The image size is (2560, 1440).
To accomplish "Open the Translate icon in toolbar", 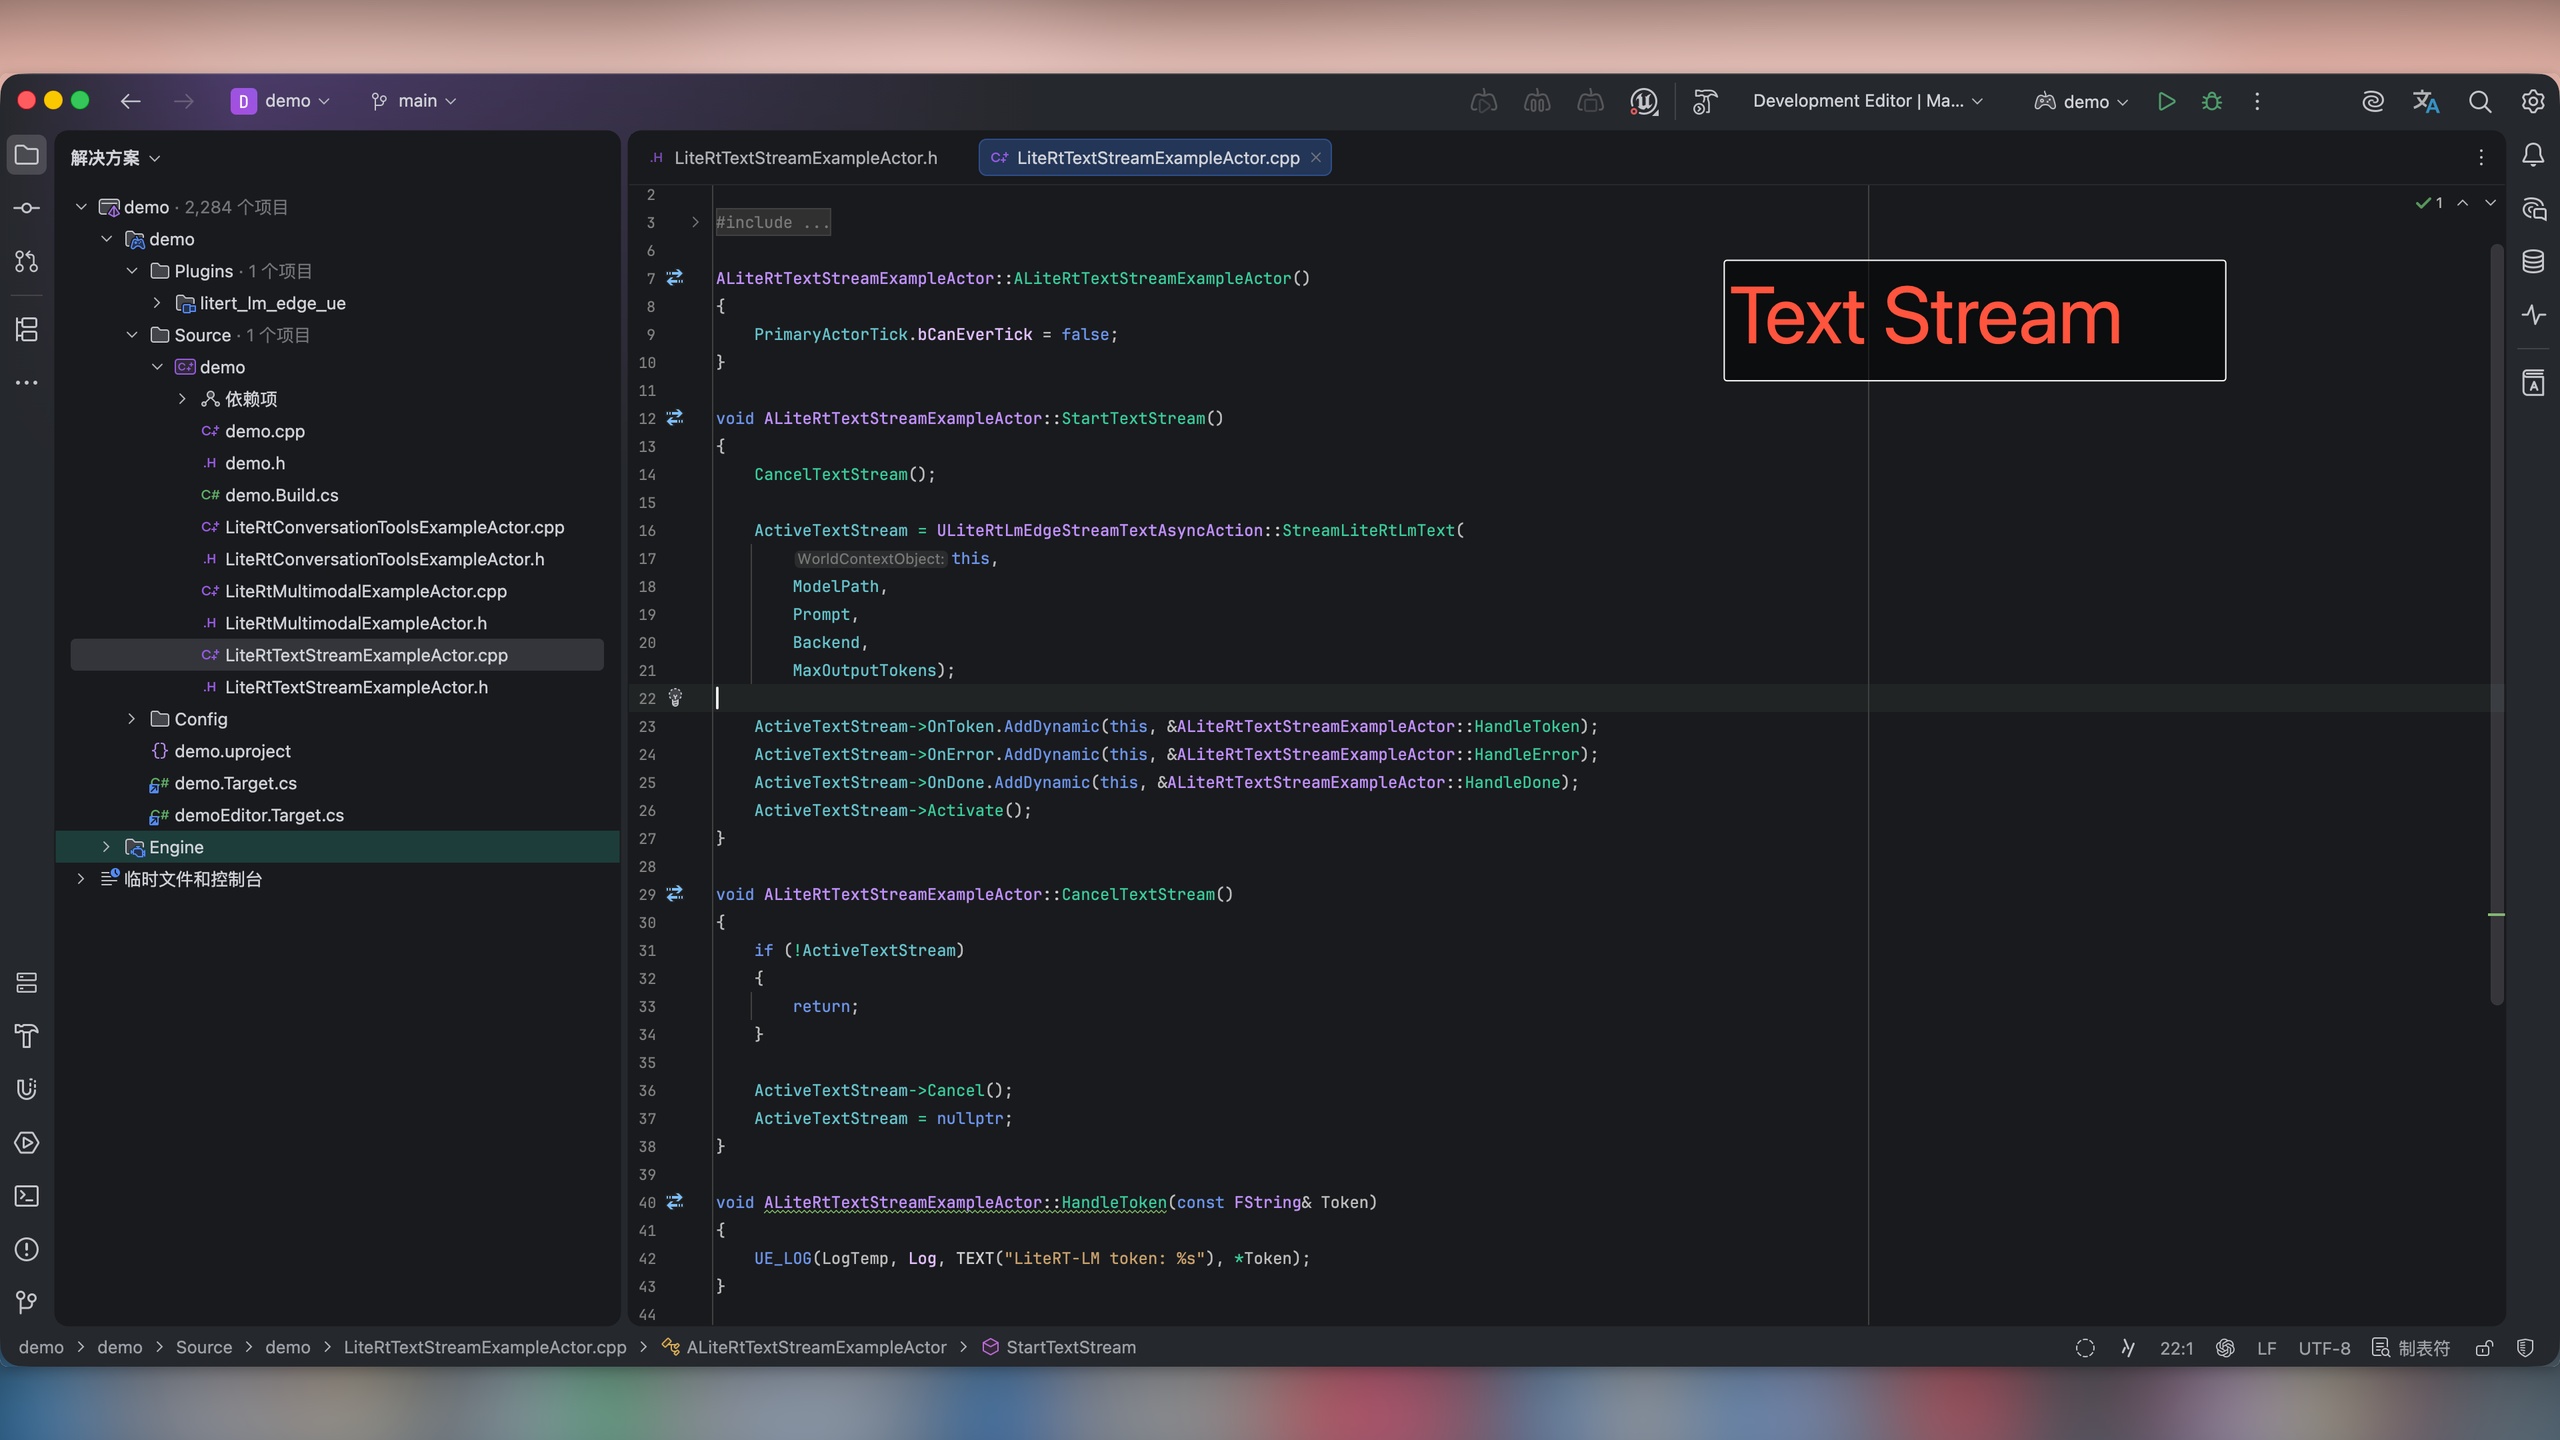I will pyautogui.click(x=2426, y=101).
